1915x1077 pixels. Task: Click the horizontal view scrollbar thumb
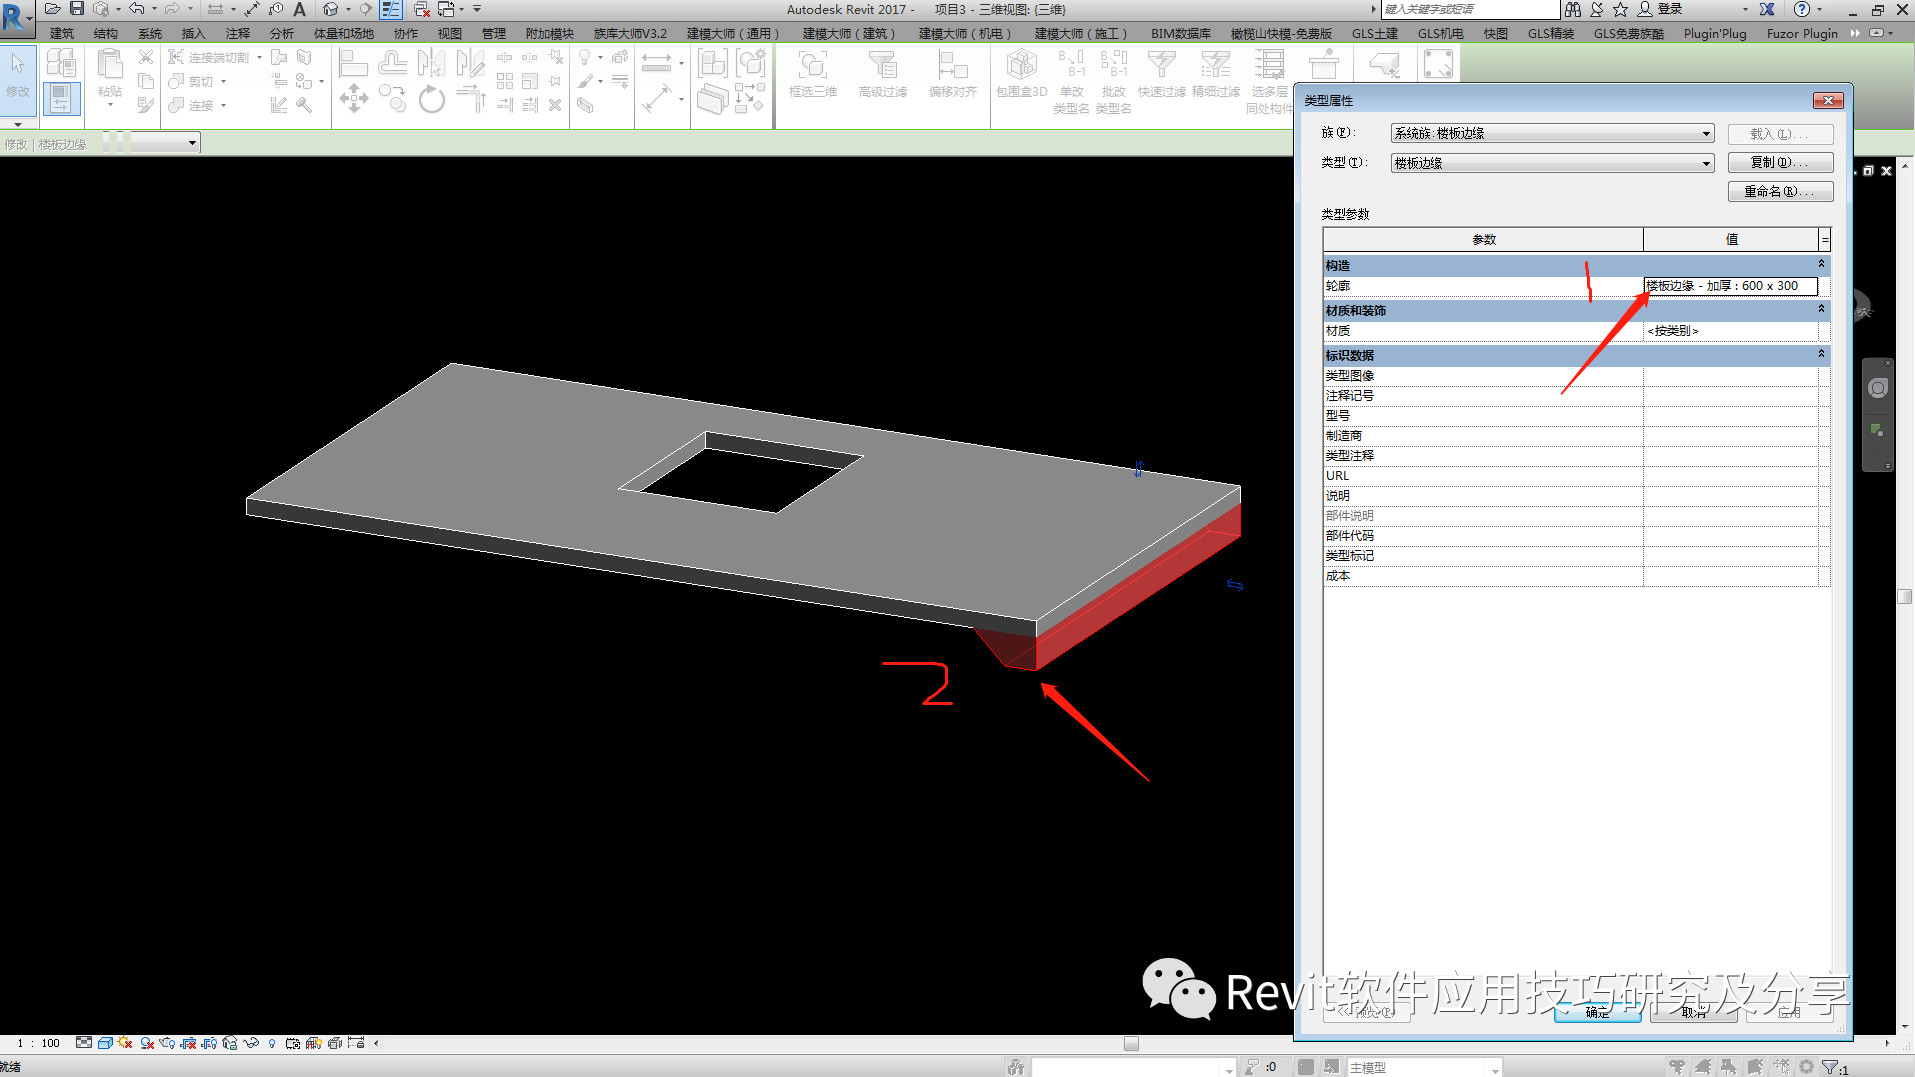click(1131, 1043)
